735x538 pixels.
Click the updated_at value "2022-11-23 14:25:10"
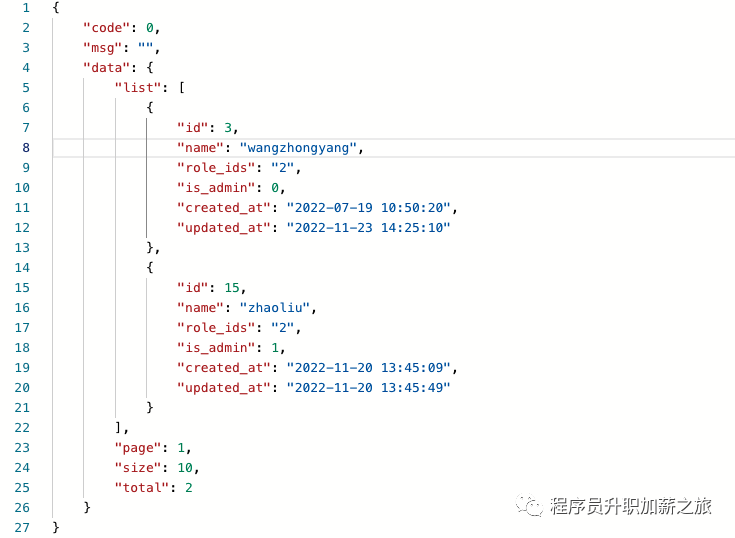[x=368, y=227]
